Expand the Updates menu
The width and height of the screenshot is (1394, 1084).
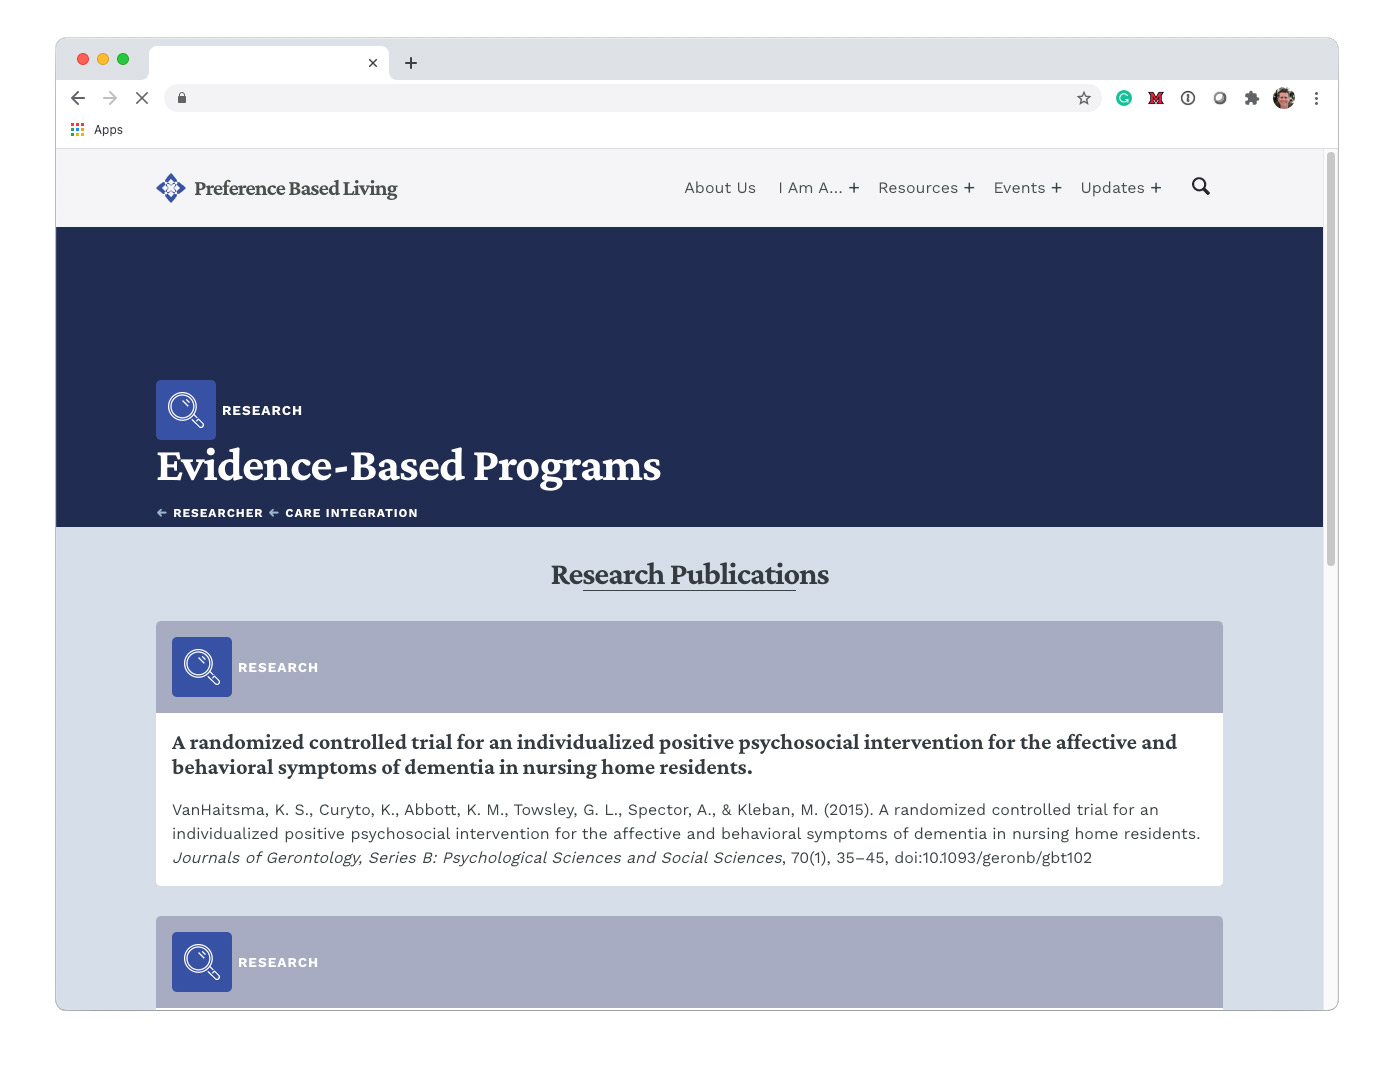click(x=1121, y=188)
